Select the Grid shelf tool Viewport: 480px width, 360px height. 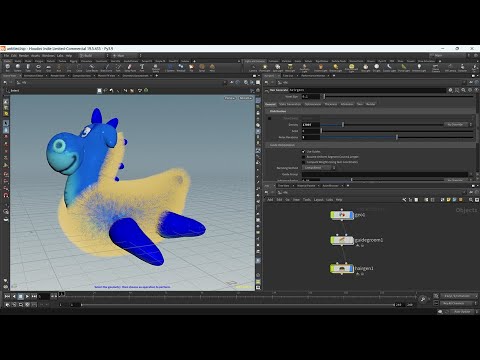click(x=49, y=68)
